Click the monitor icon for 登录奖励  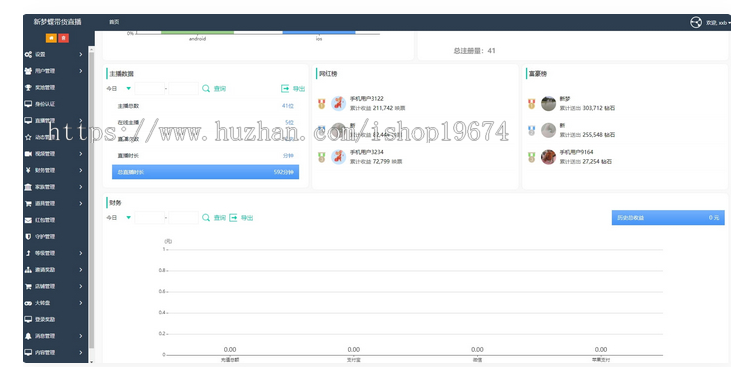(28, 319)
